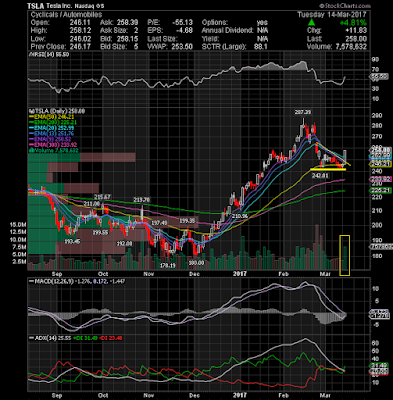This screenshot has height=400, width=393.
Task: Click the blue EMA(13) legend entry
Action: 52,133
